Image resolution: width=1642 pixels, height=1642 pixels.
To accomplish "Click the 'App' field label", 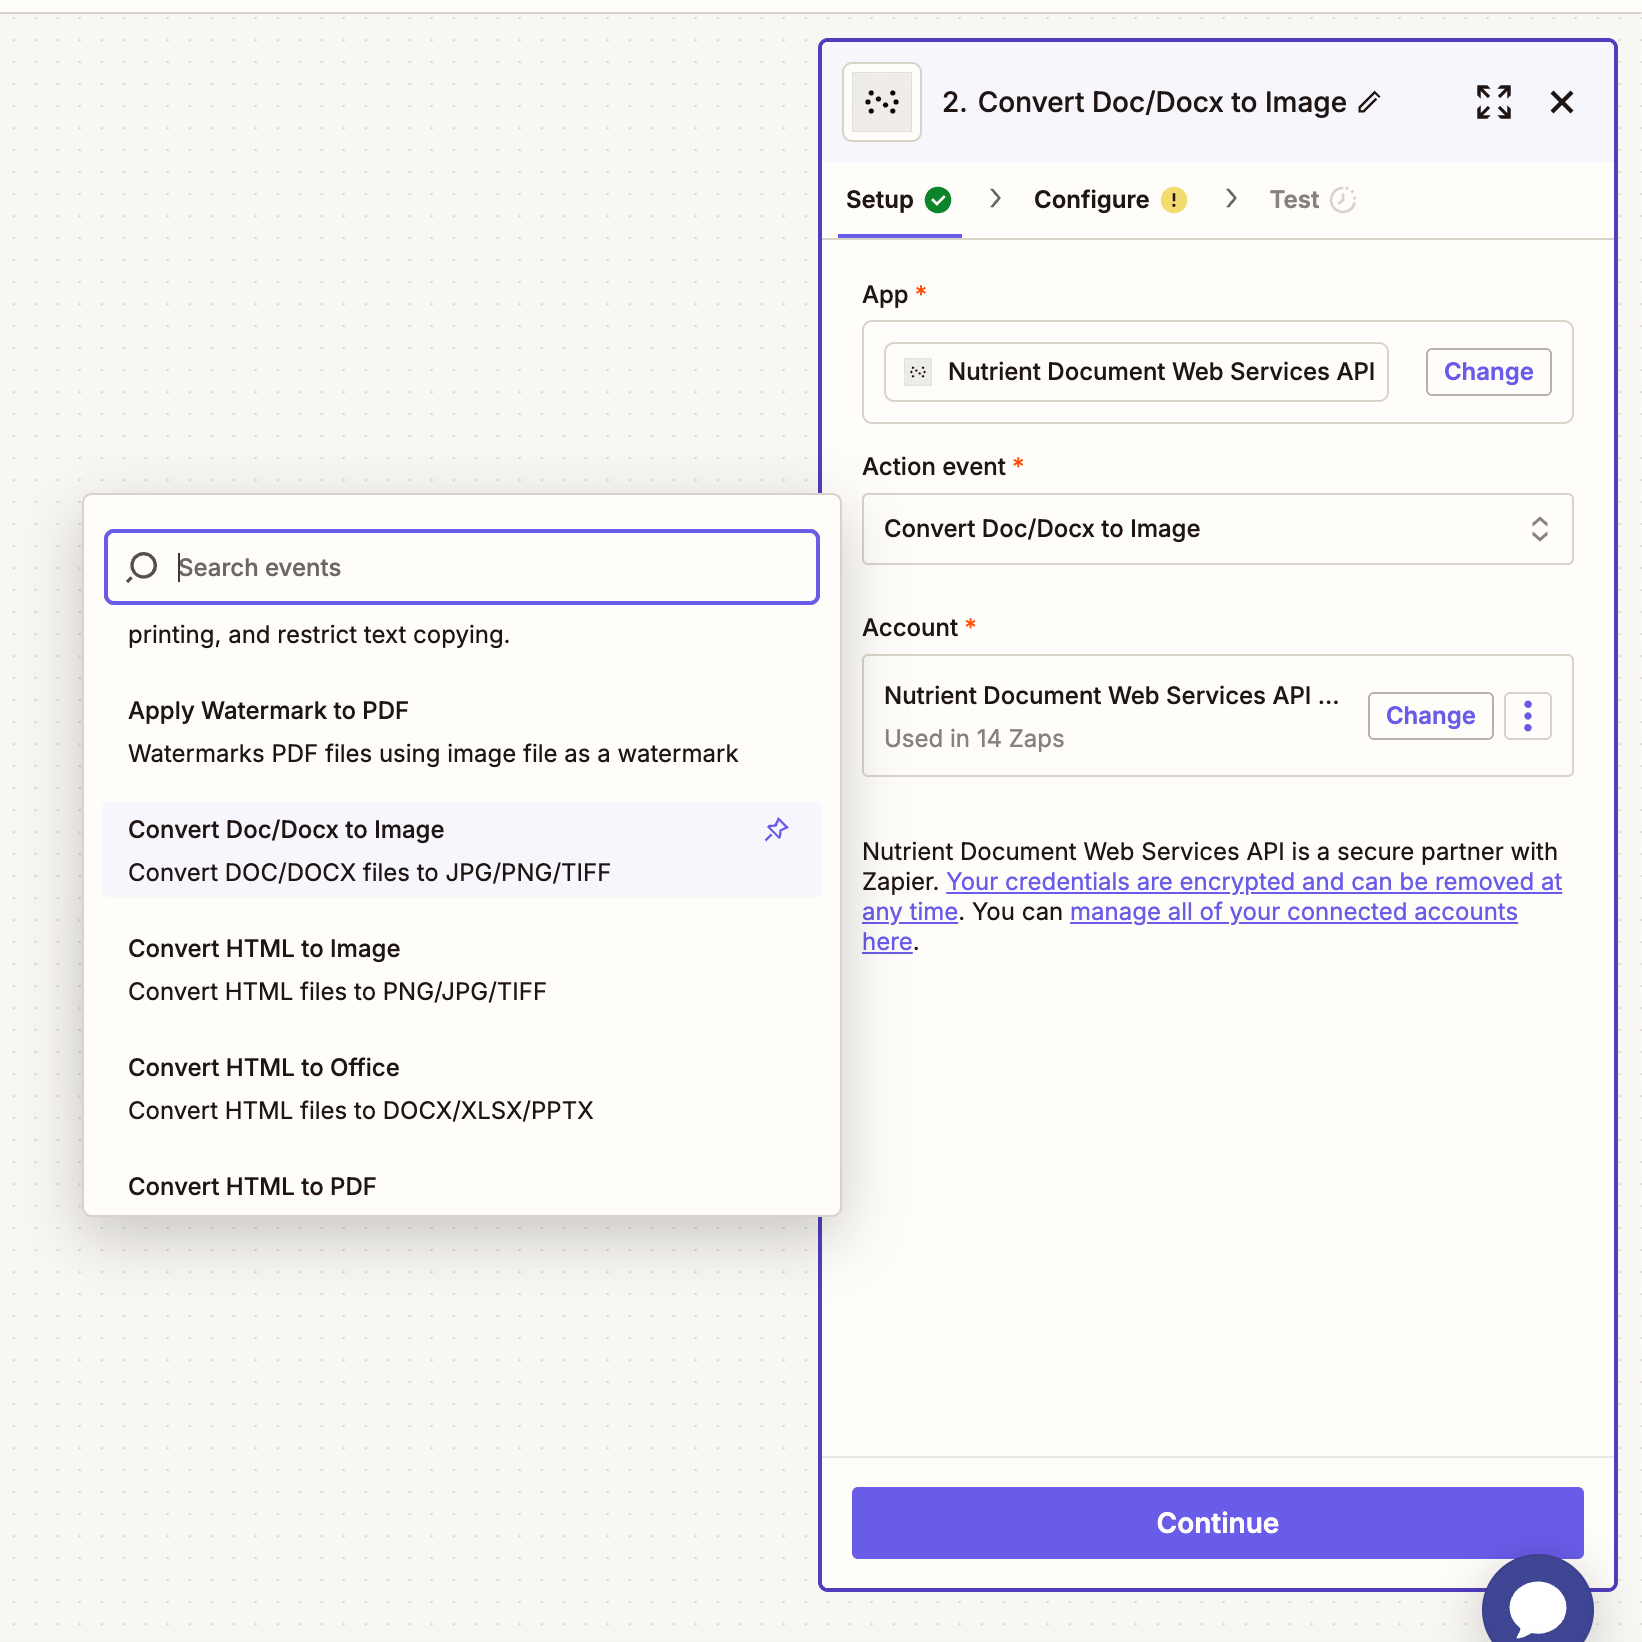I will coord(885,295).
